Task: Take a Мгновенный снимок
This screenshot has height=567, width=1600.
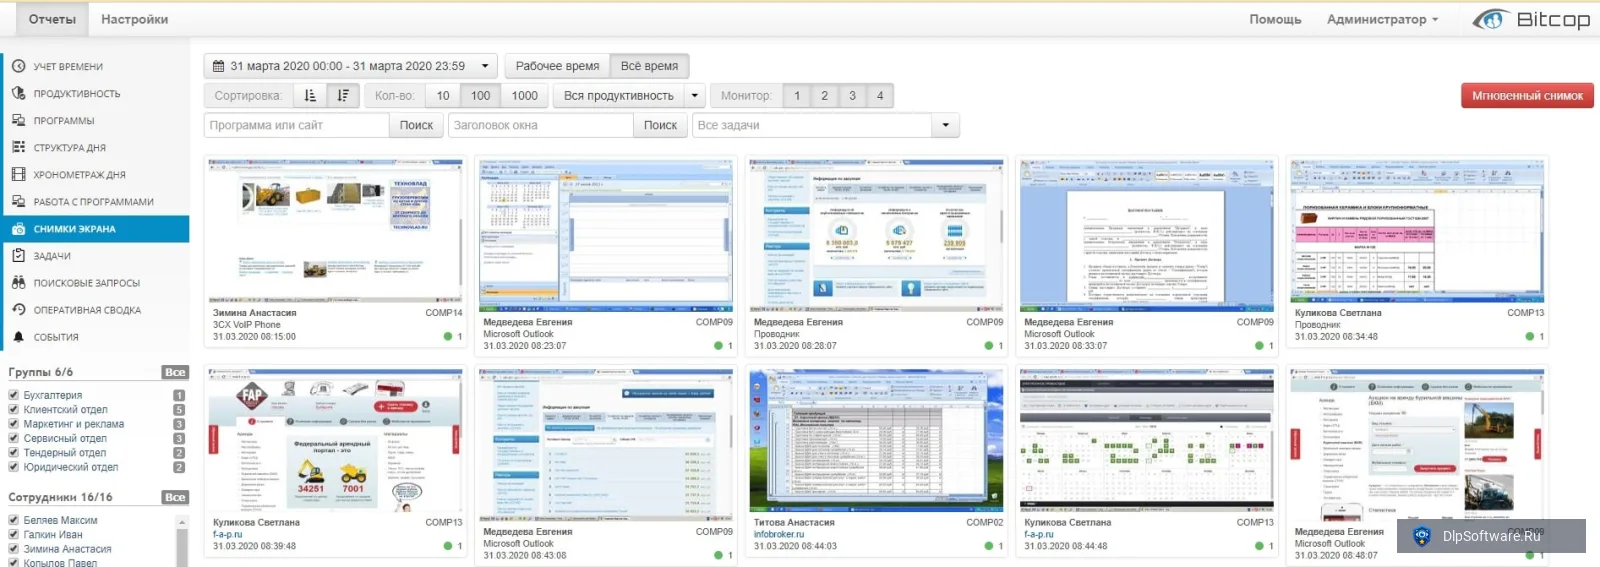Action: 1527,96
